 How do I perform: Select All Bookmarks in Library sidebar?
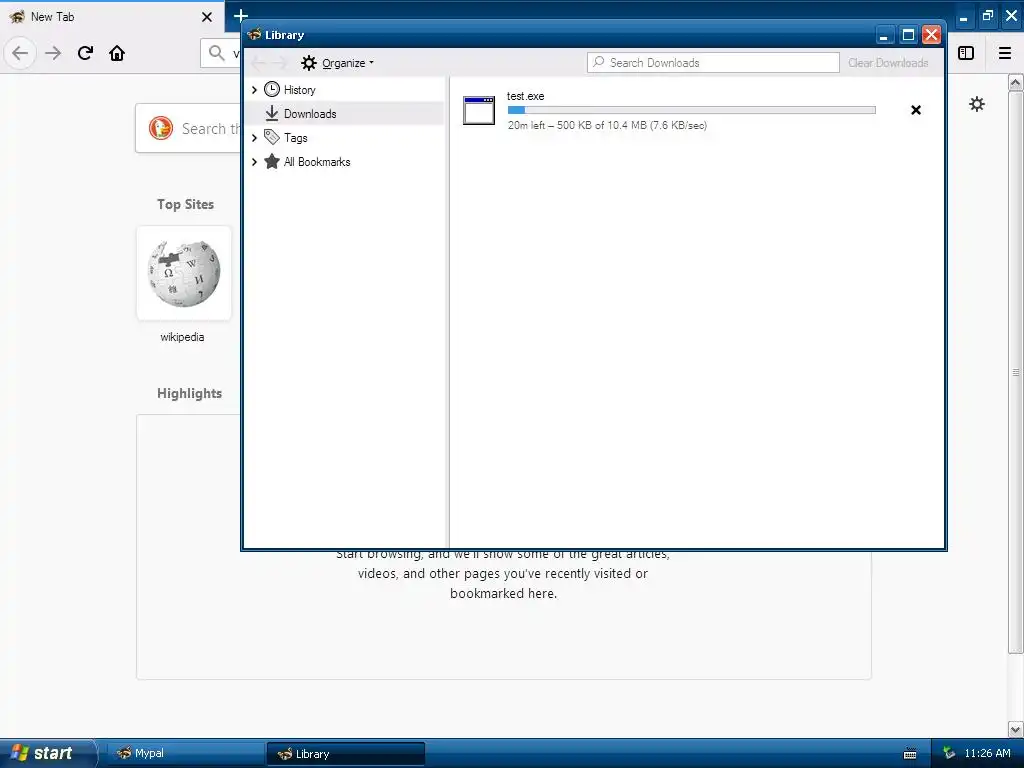pyautogui.click(x=317, y=162)
